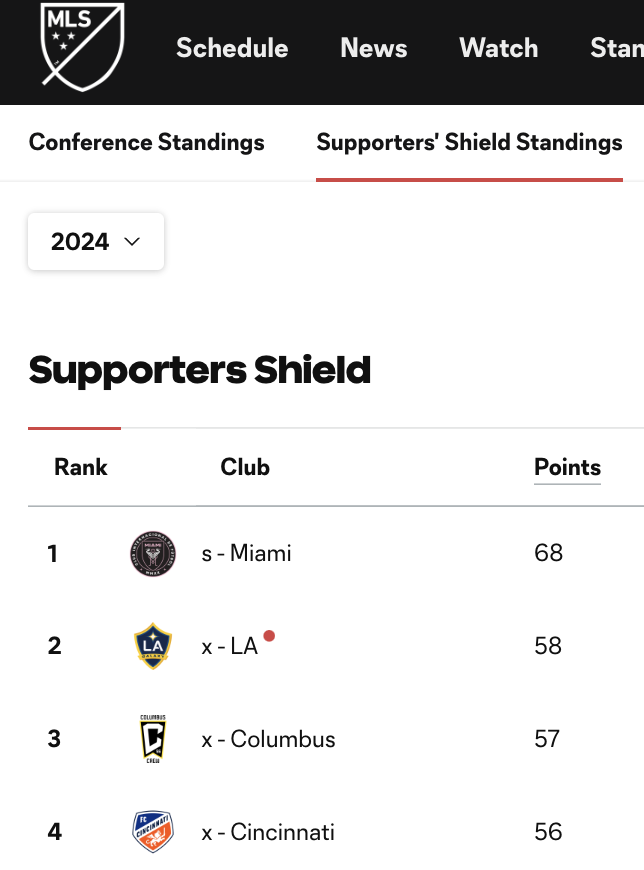
Task: Switch to Conference Standings tab
Action: coord(147,142)
